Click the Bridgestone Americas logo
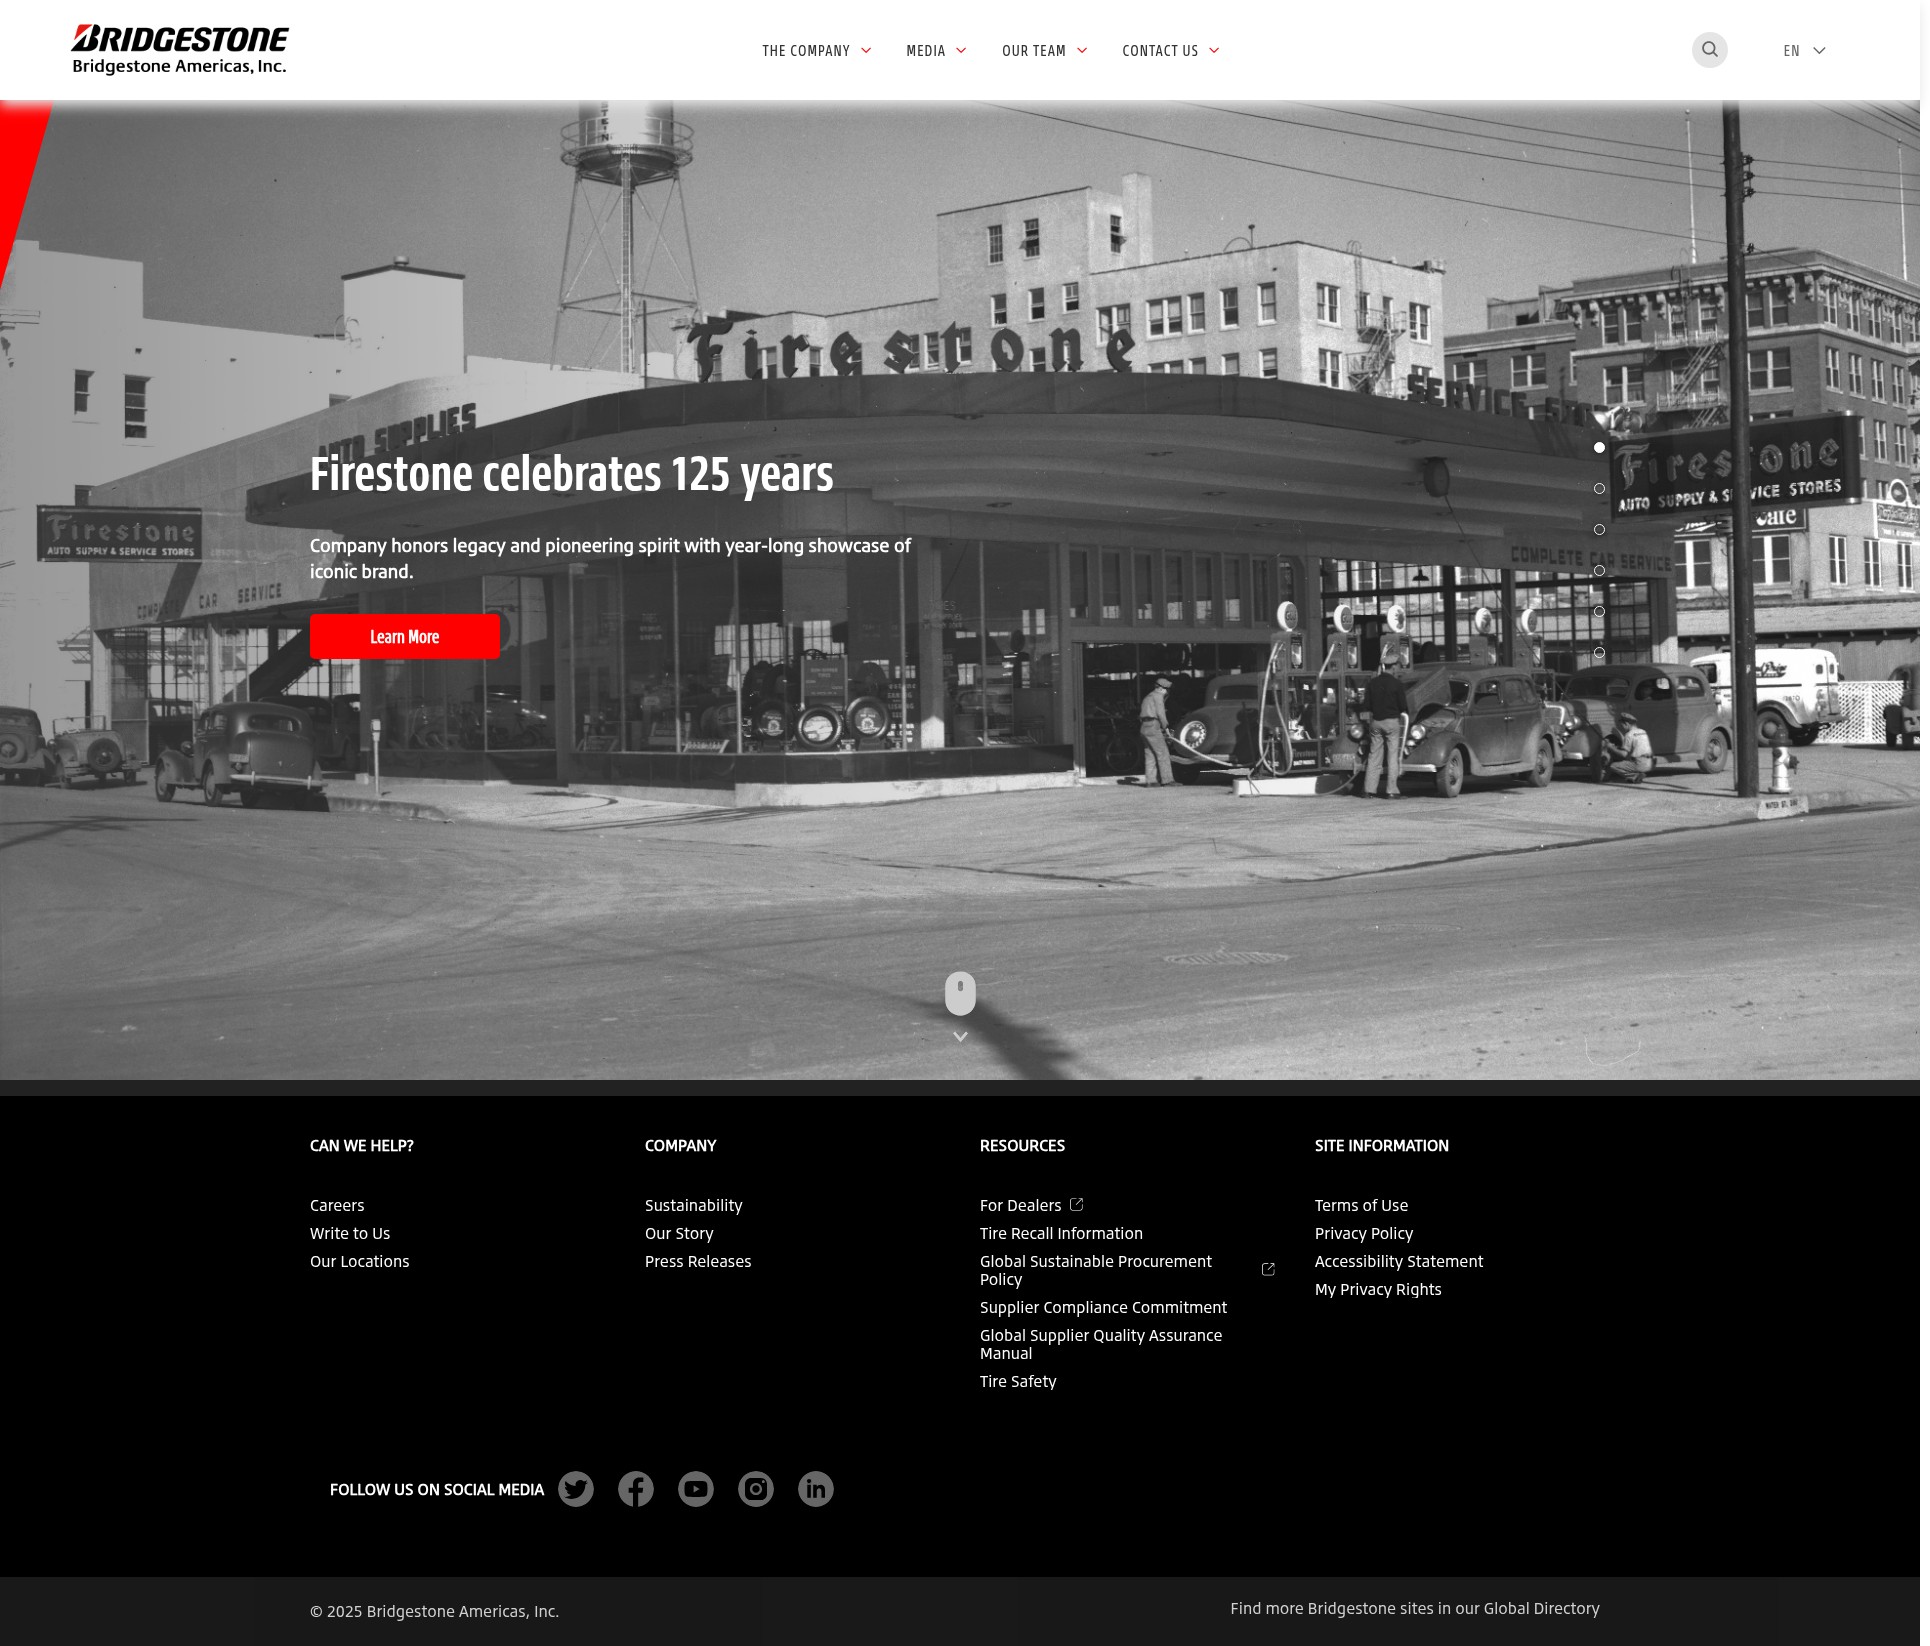The width and height of the screenshot is (1930, 1646). (179, 50)
